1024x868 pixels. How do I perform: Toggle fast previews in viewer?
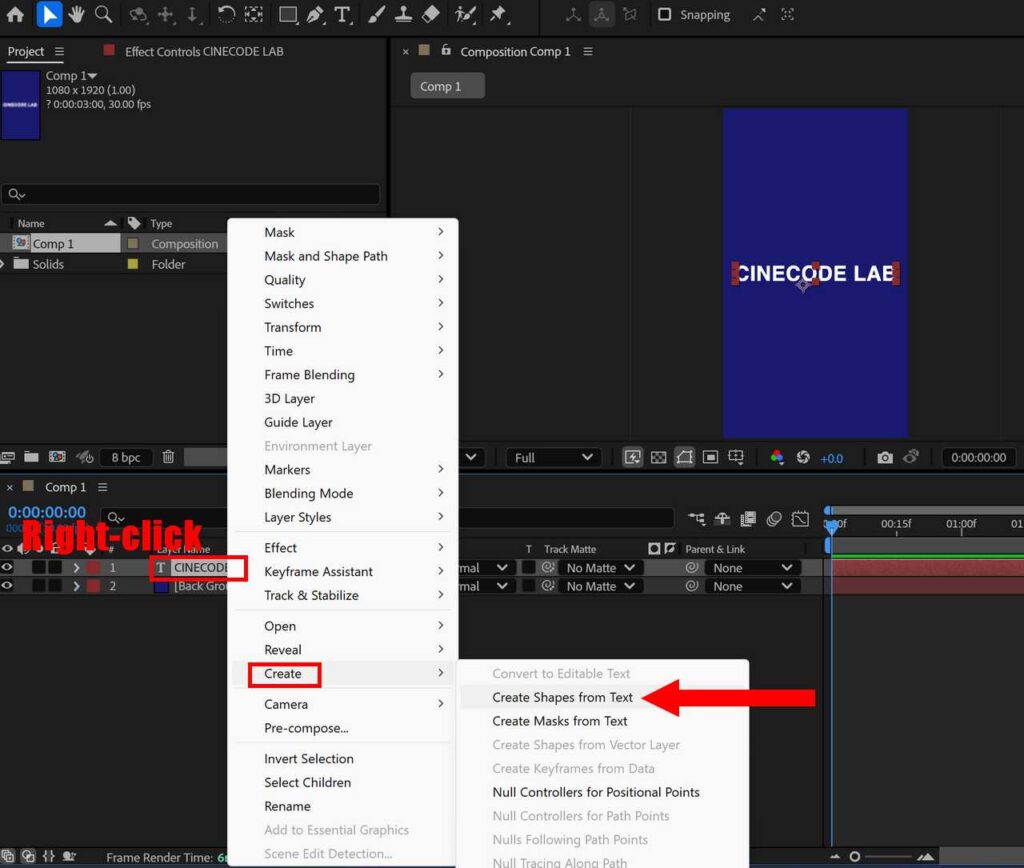(632, 457)
